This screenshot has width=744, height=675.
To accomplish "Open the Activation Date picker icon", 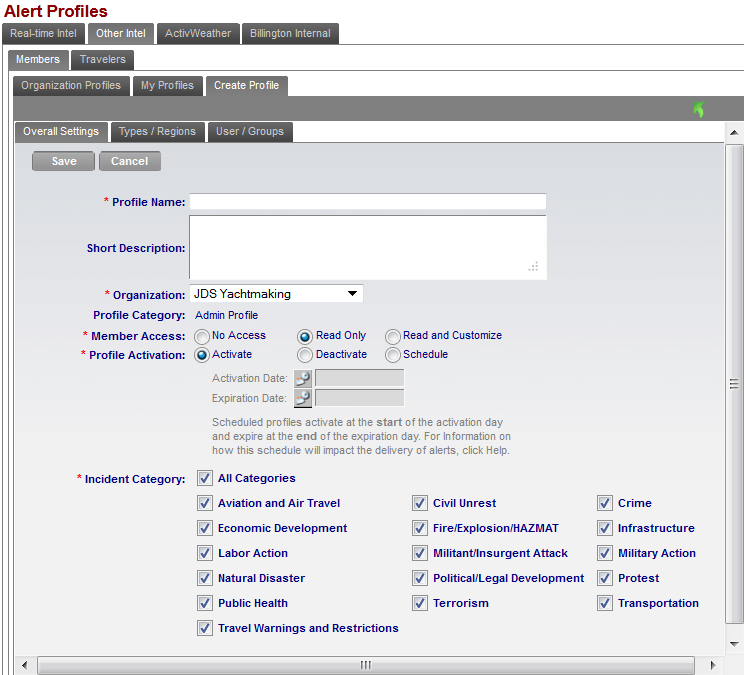I will [303, 378].
